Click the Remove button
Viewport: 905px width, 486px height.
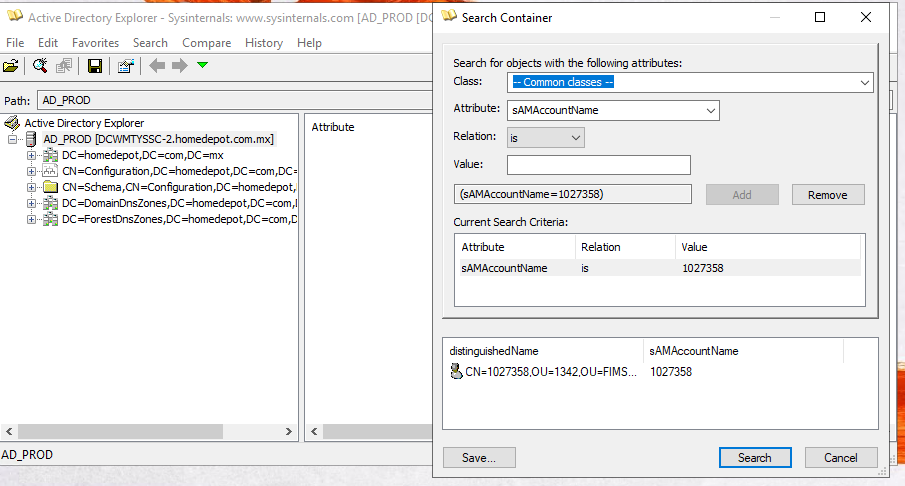(828, 195)
